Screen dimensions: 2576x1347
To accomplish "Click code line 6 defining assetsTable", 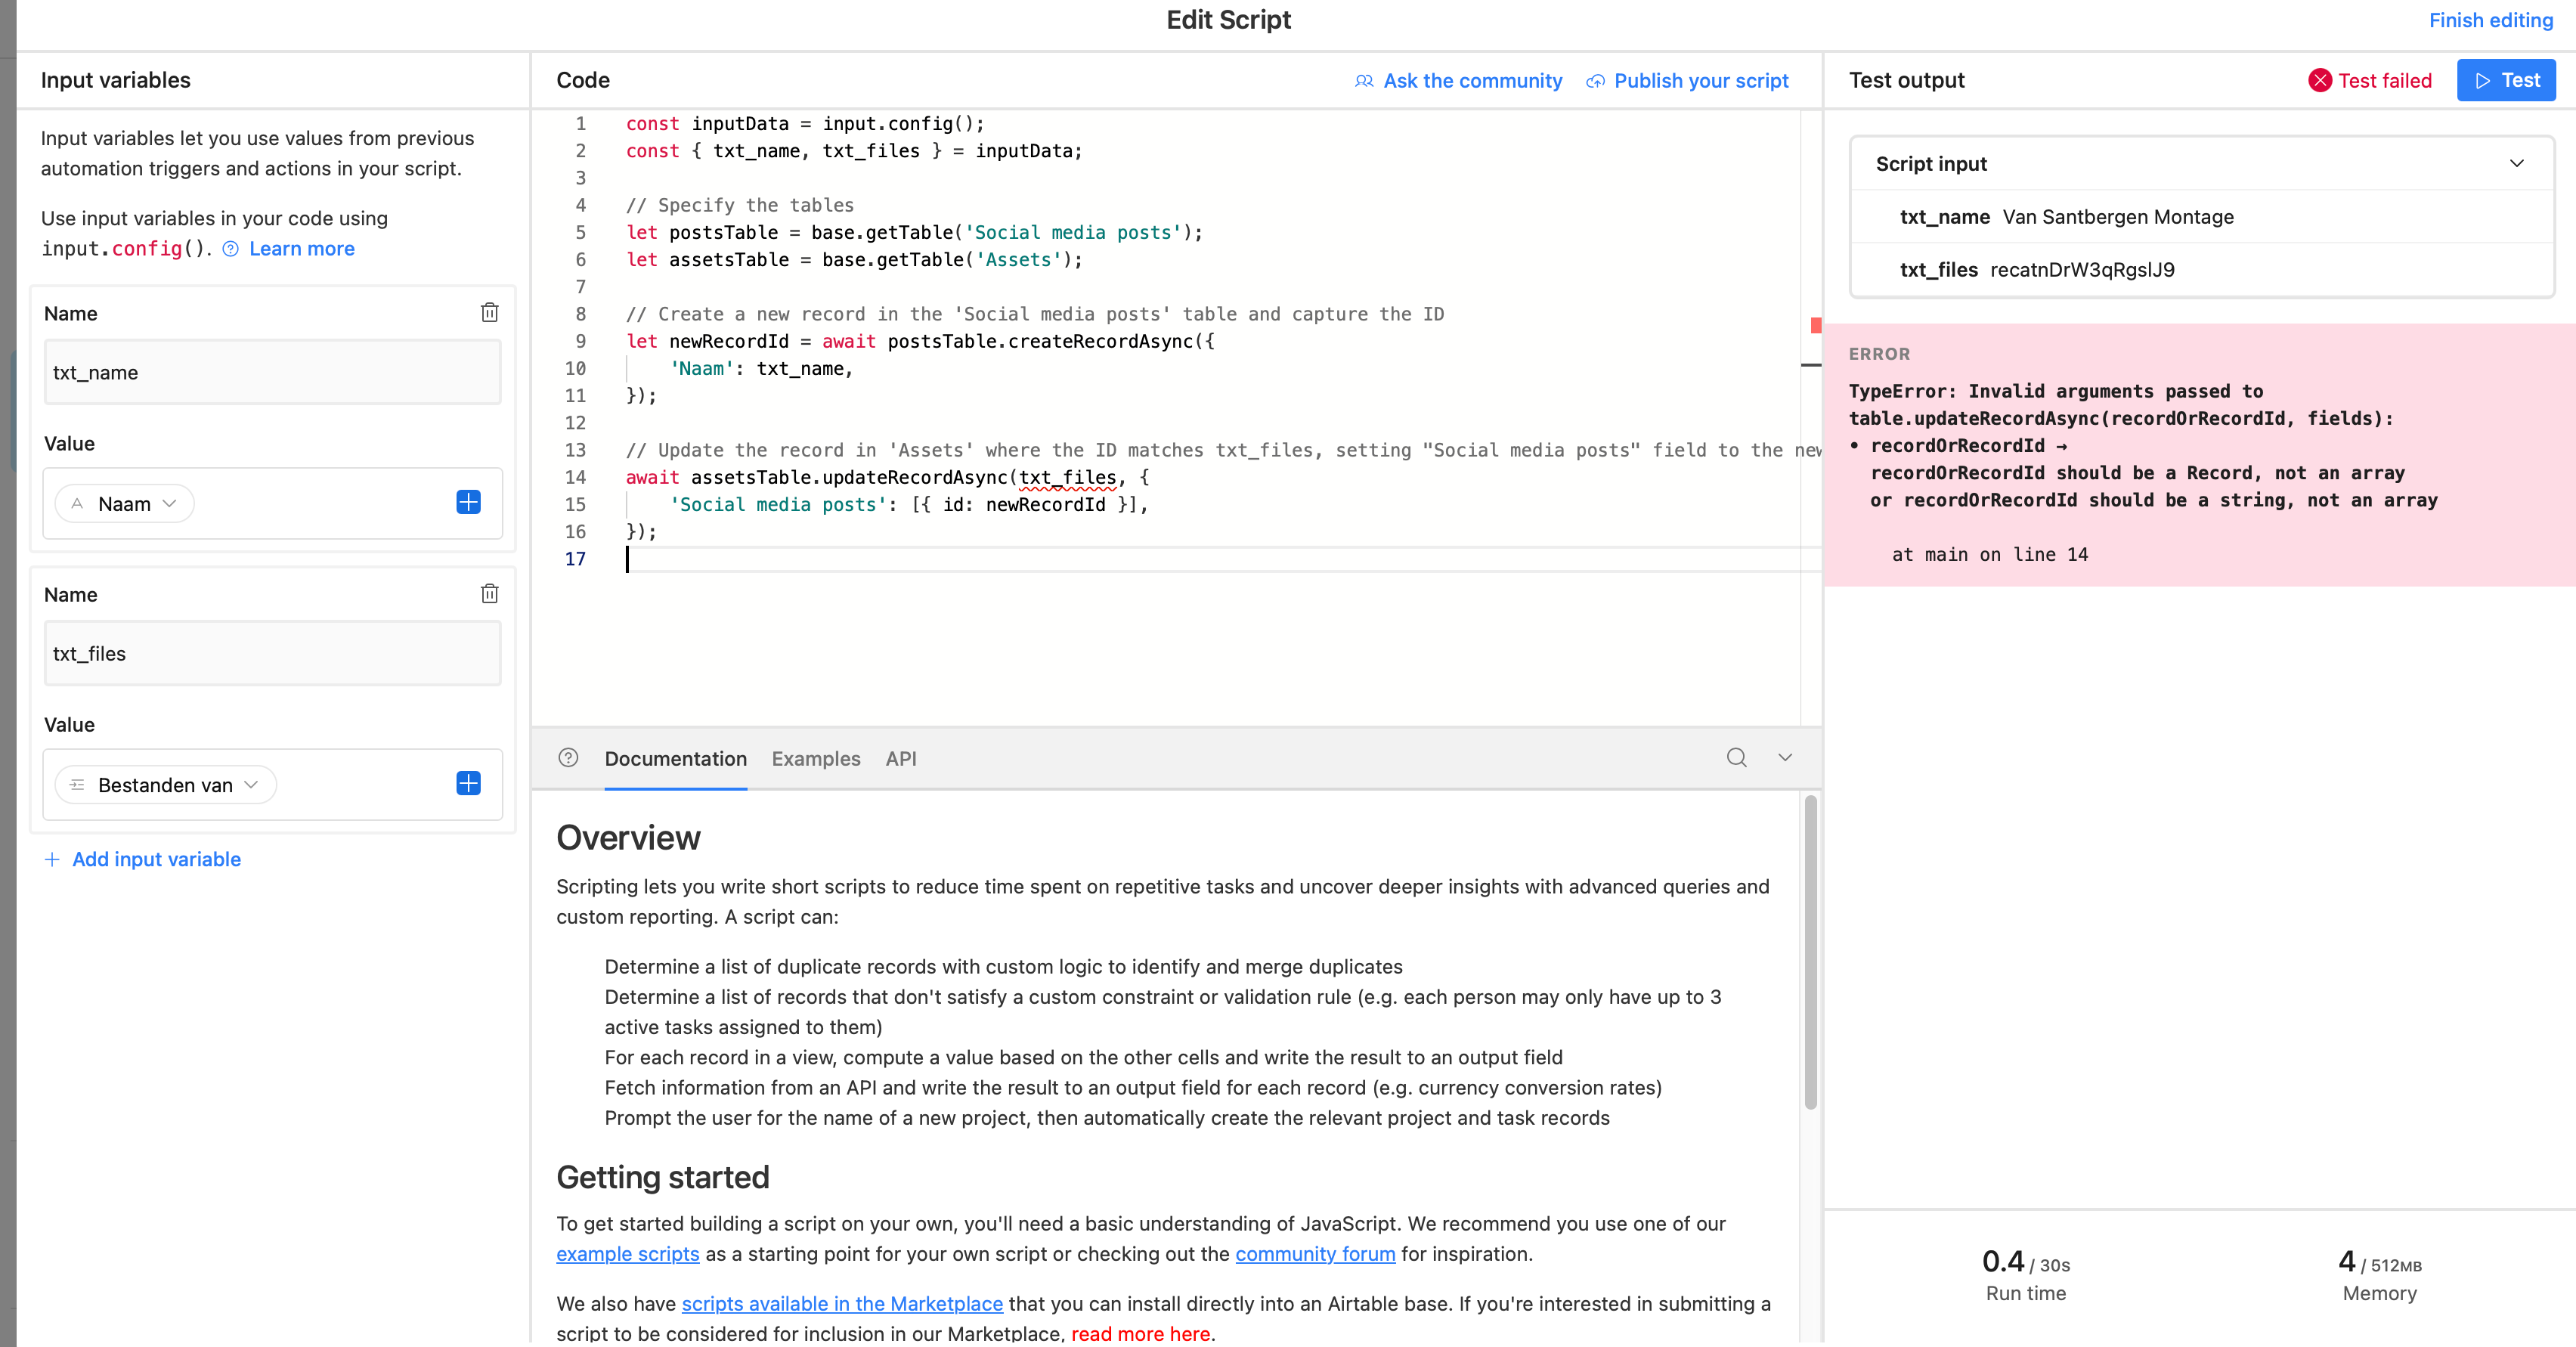I will click(854, 260).
